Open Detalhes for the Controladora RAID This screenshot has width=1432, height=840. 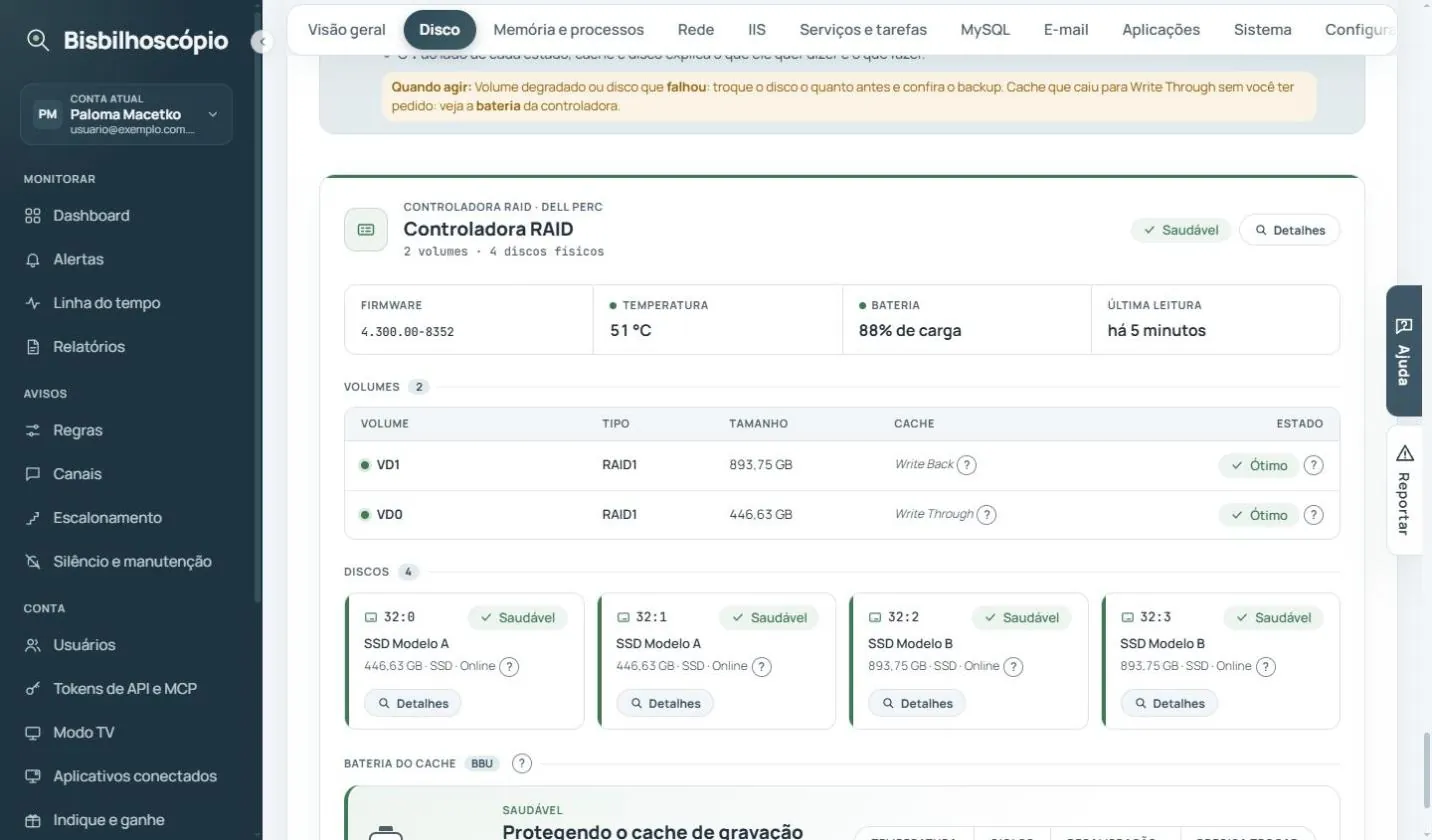(x=1290, y=230)
